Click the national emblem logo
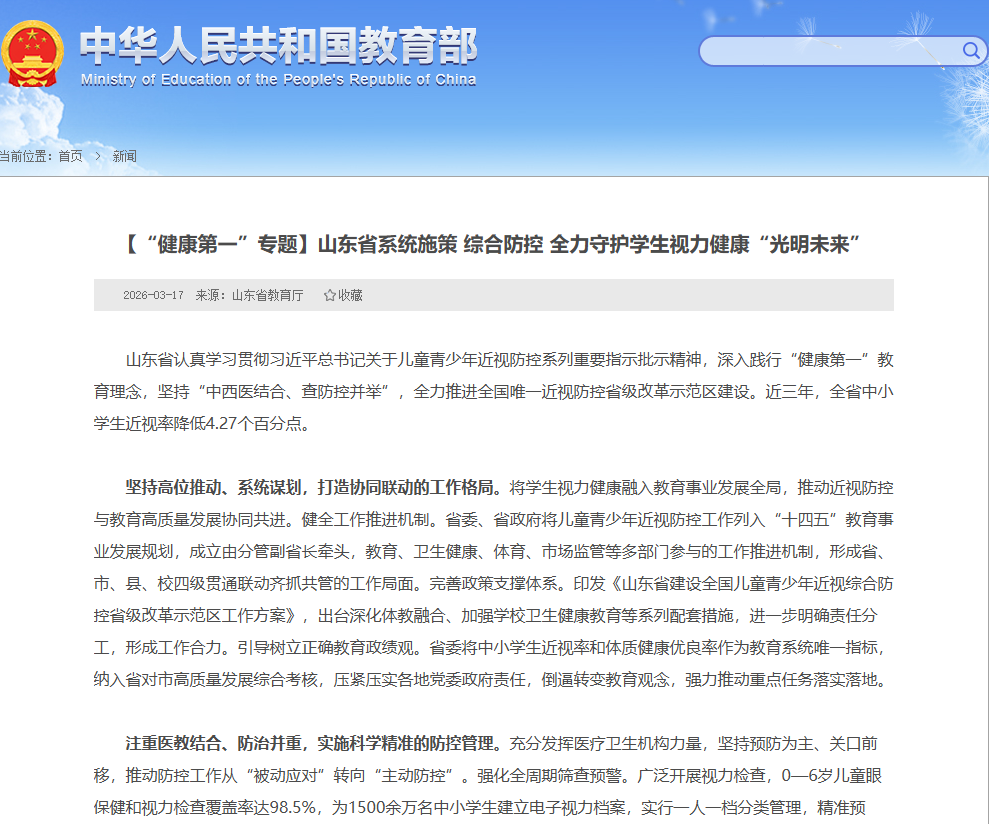989x824 pixels. coord(32,54)
